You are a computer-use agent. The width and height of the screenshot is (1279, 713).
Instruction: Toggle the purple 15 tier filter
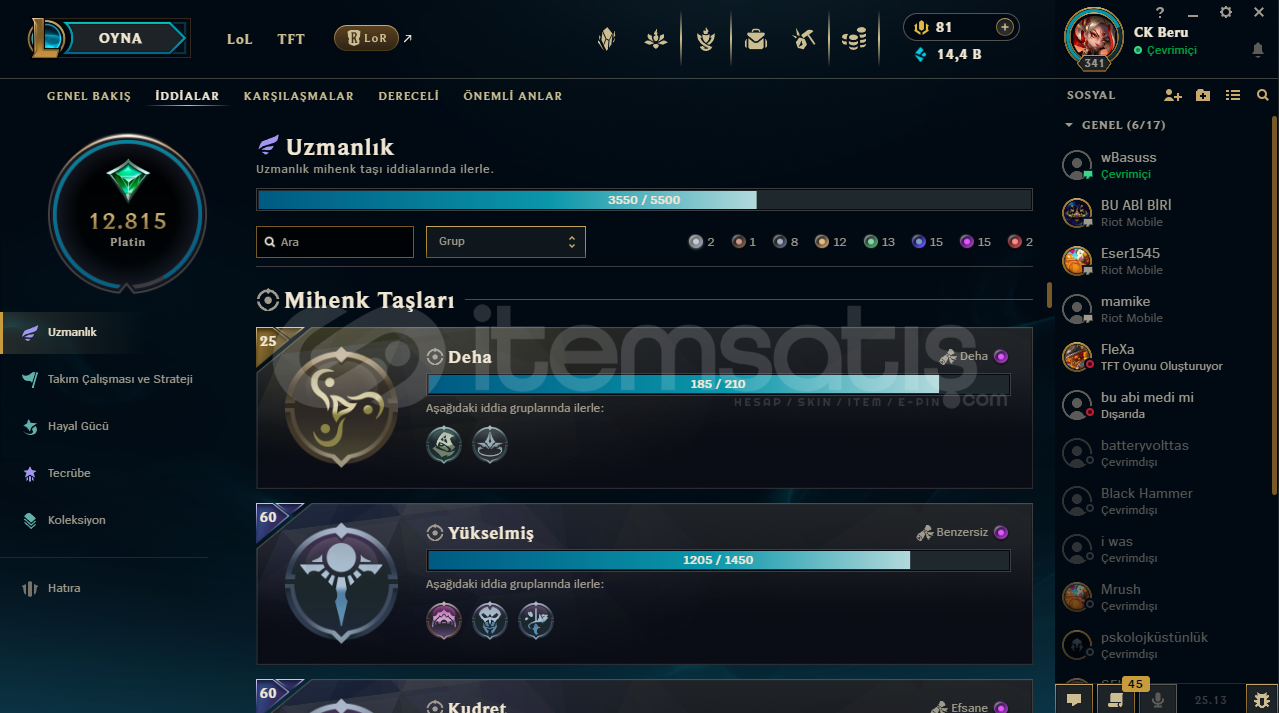(x=975, y=242)
